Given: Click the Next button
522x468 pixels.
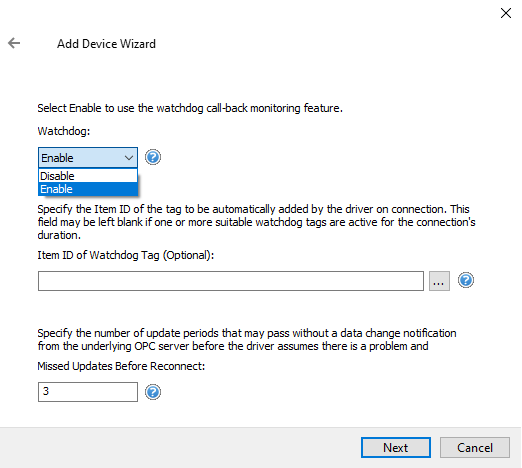Looking at the screenshot, I should [396, 448].
